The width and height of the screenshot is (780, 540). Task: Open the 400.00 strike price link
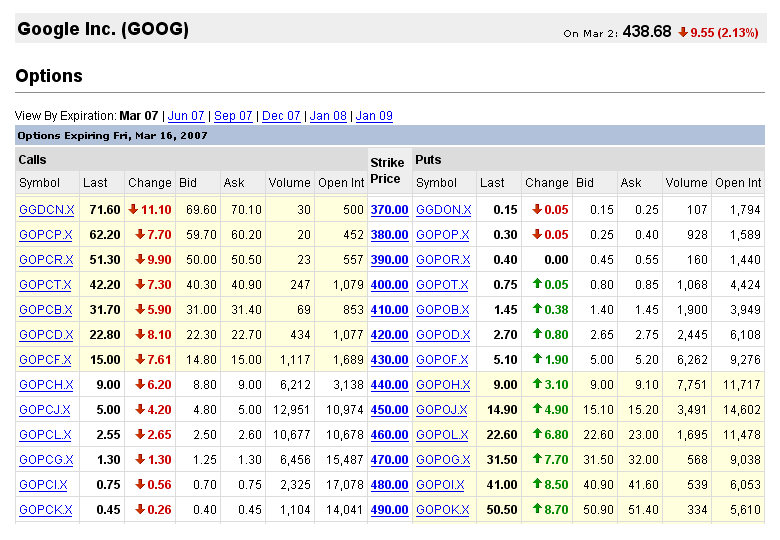click(x=390, y=285)
